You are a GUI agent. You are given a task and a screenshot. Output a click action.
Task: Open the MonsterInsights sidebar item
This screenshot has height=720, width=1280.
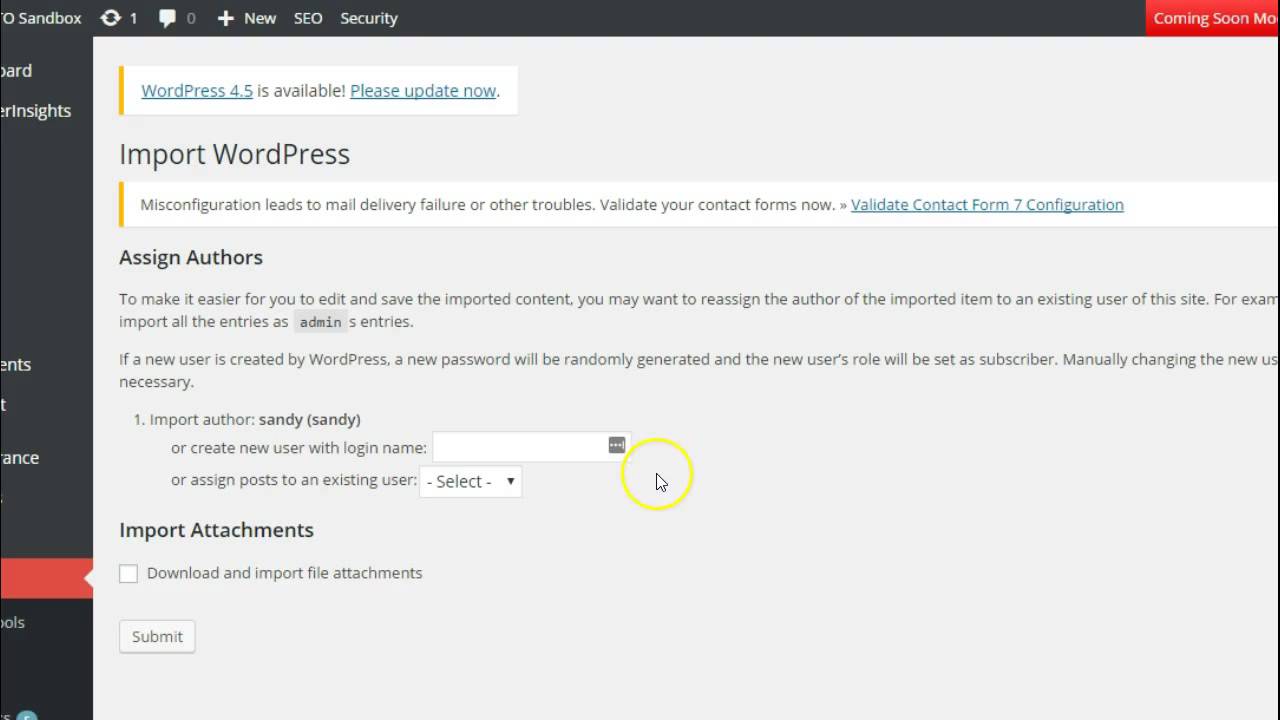point(35,111)
